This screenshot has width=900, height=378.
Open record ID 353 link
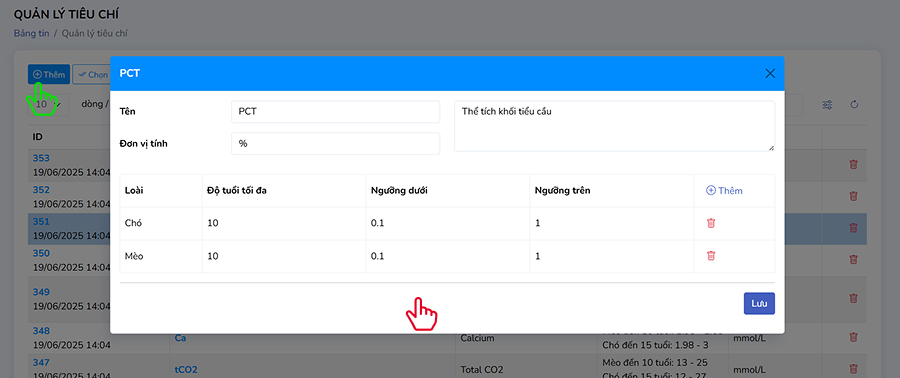(x=41, y=158)
